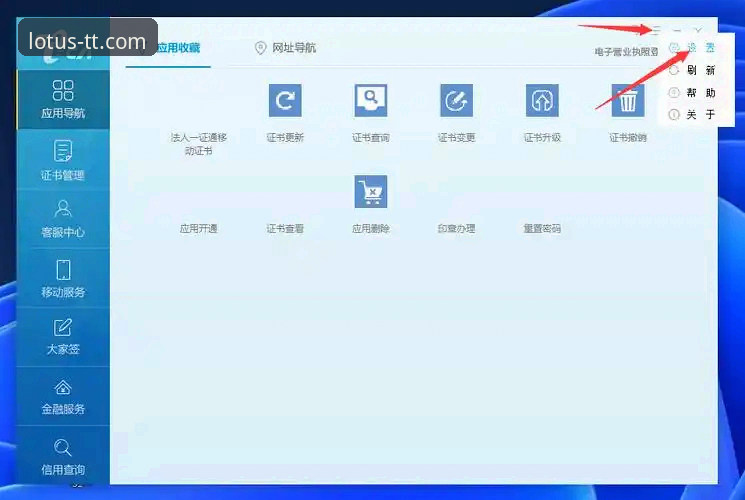
Task: Open the 证书查询 app icon
Action: coord(371,100)
